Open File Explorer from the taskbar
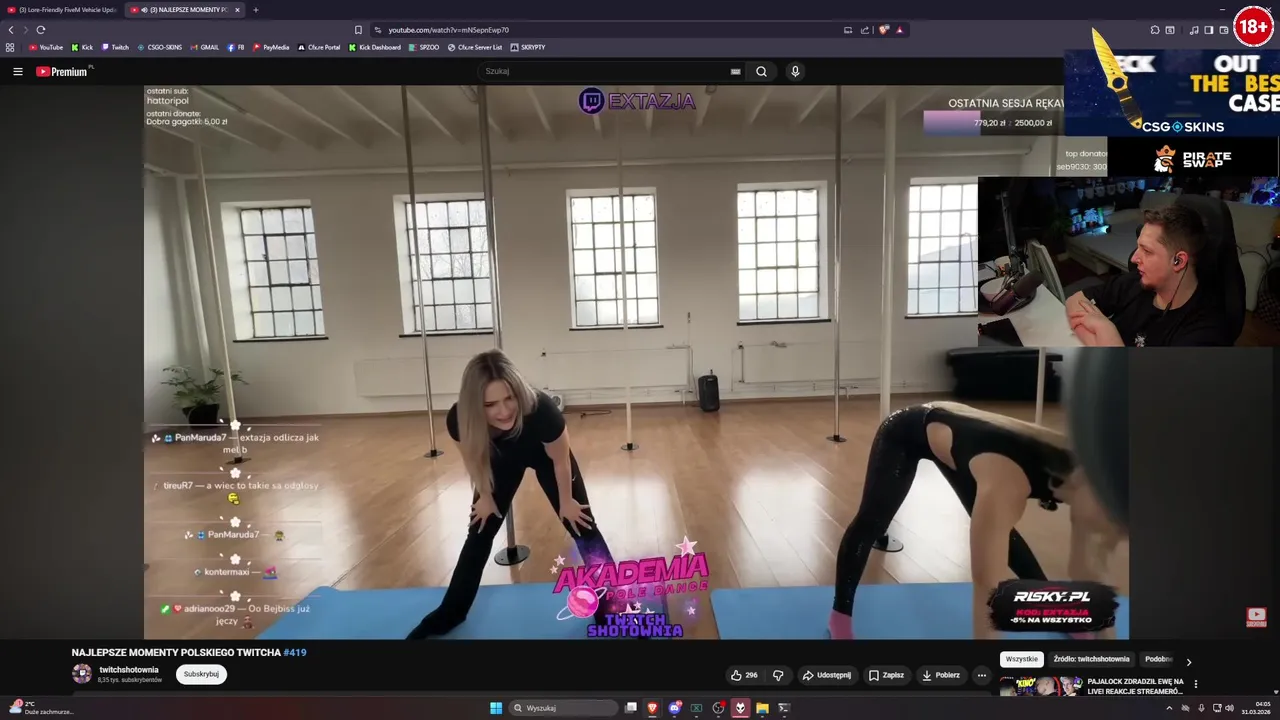The height and width of the screenshot is (720, 1280). coord(762,708)
